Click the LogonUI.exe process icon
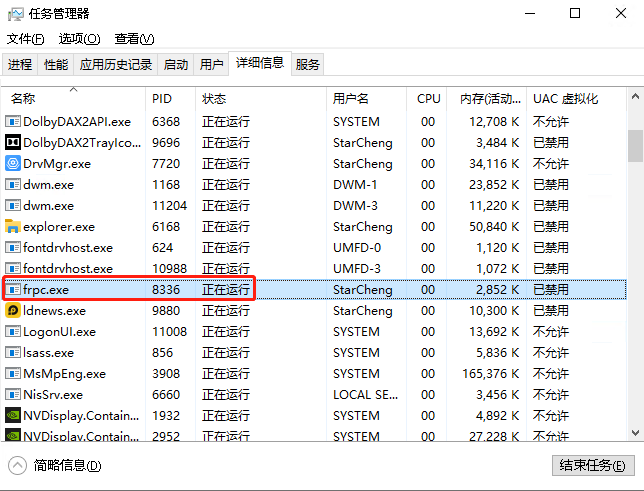 click(x=13, y=332)
